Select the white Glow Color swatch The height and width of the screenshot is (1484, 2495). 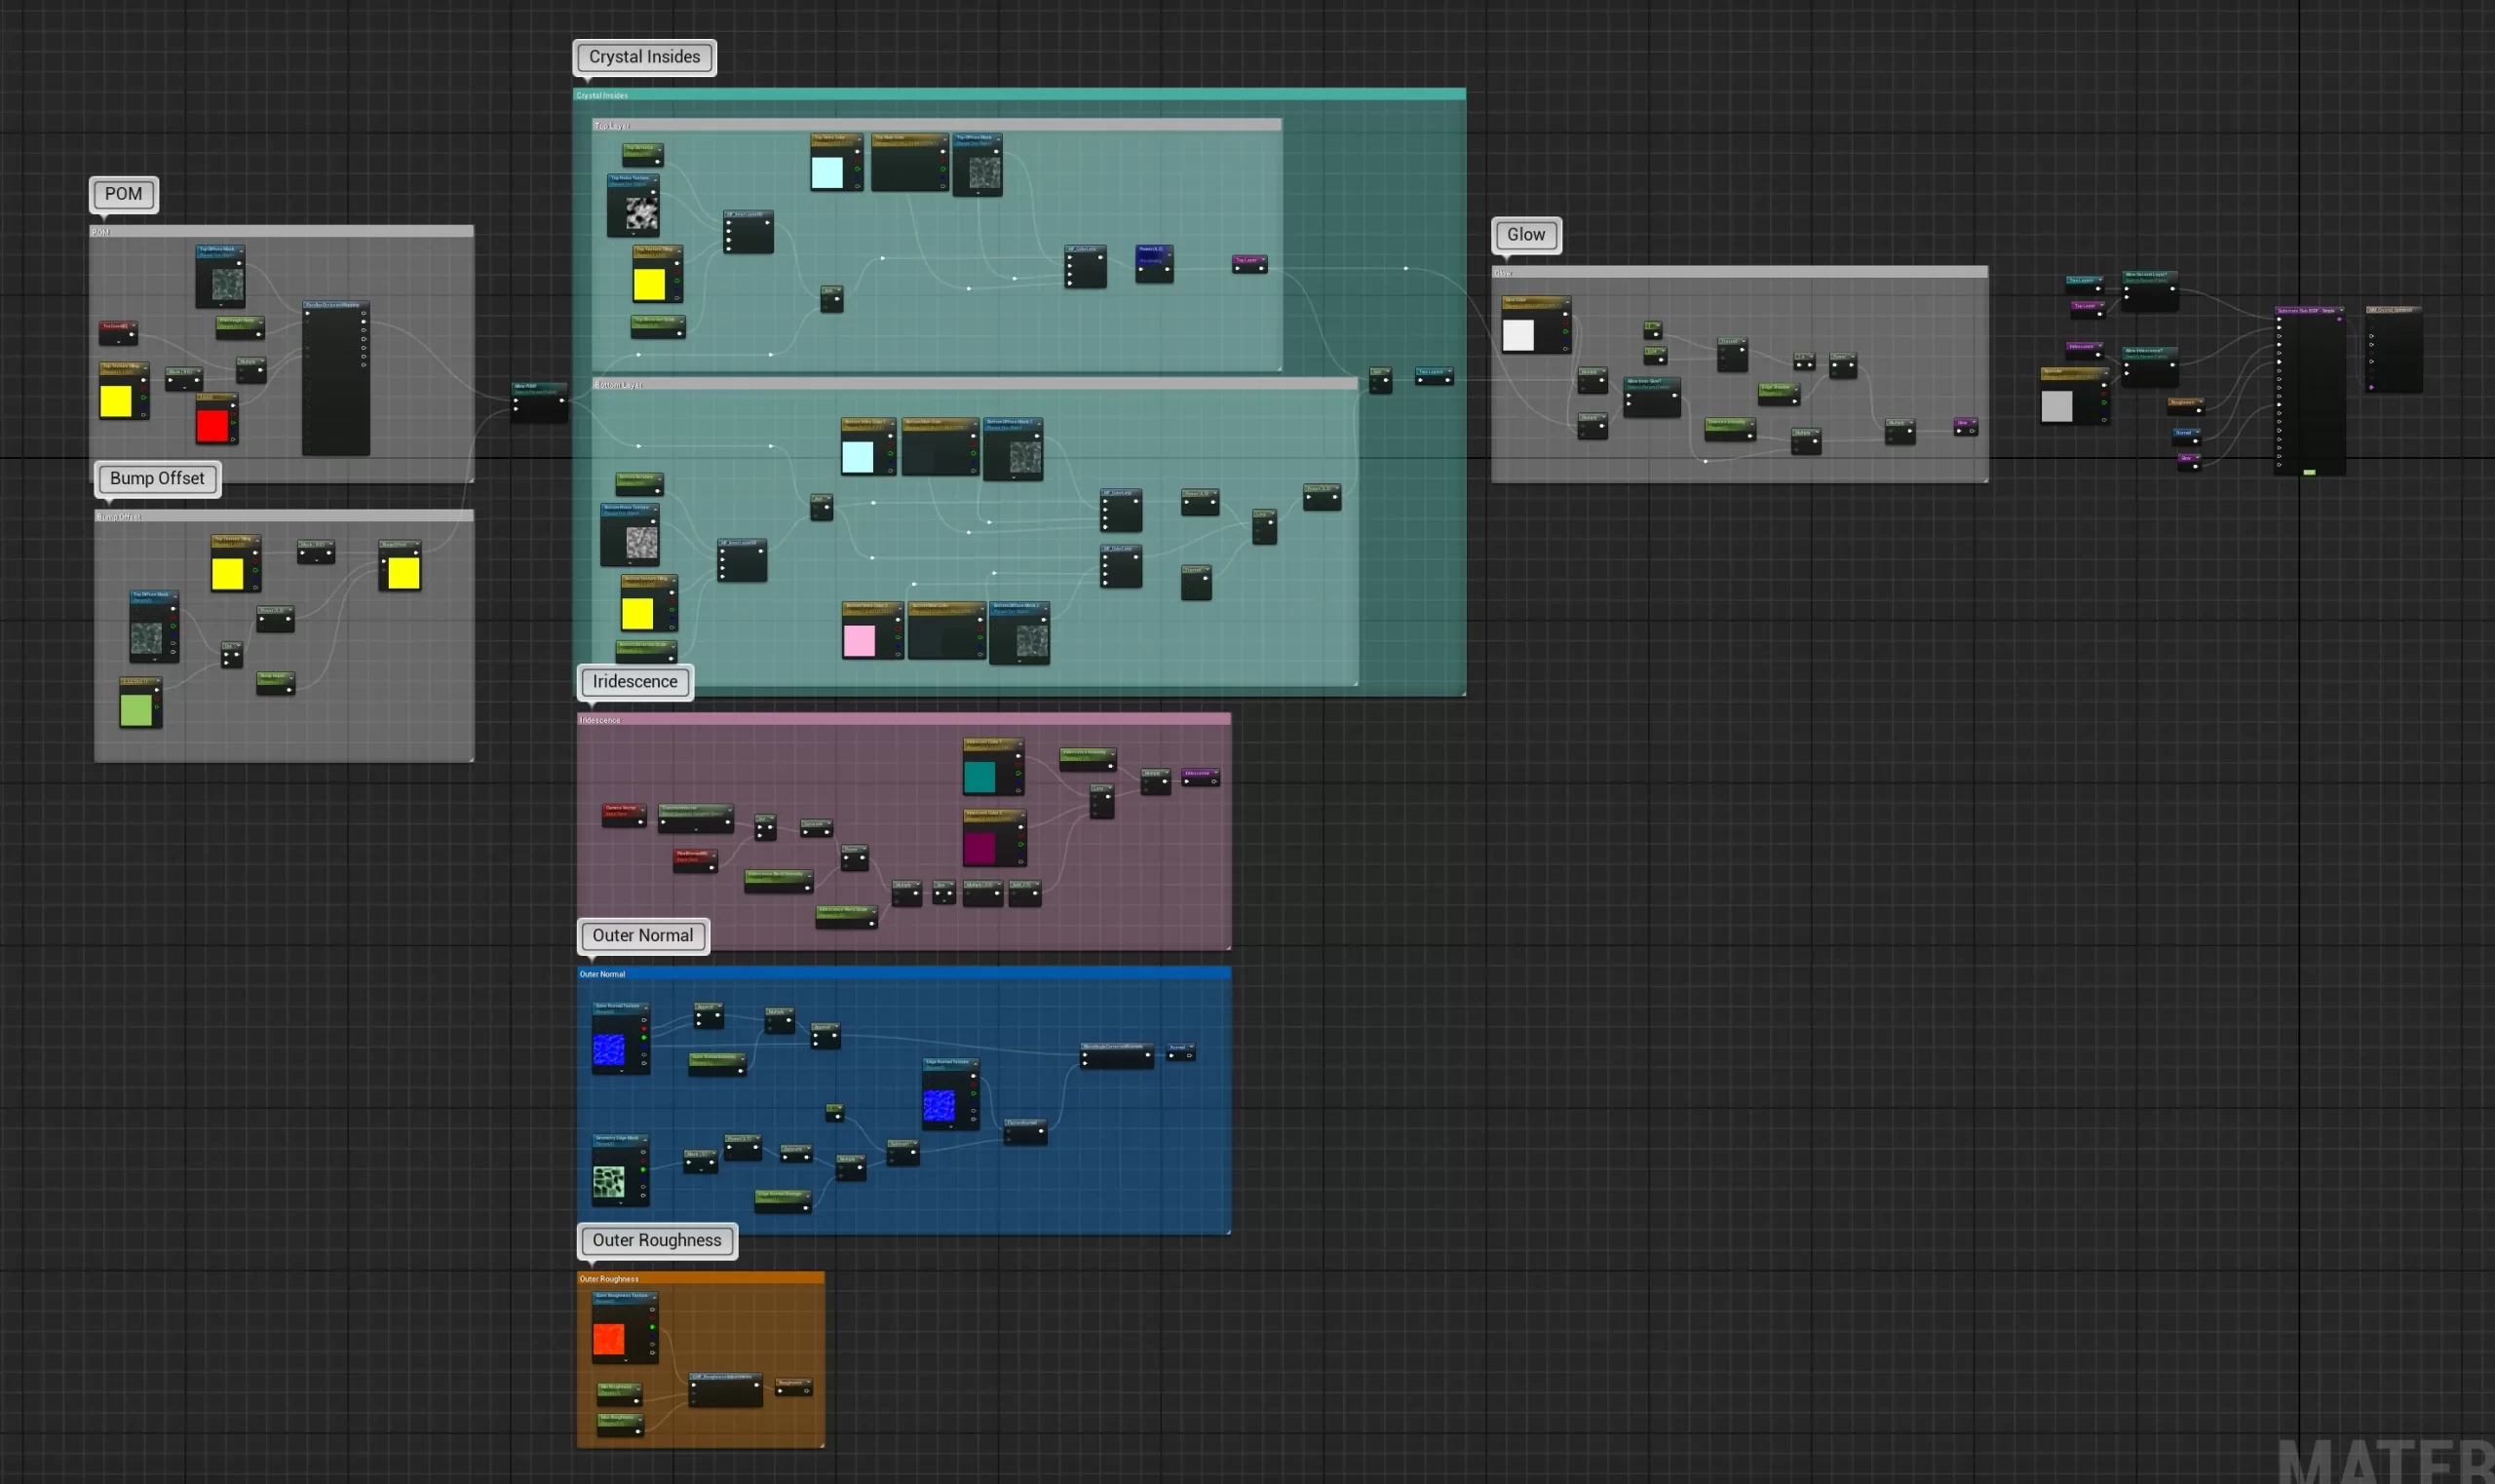click(1518, 334)
